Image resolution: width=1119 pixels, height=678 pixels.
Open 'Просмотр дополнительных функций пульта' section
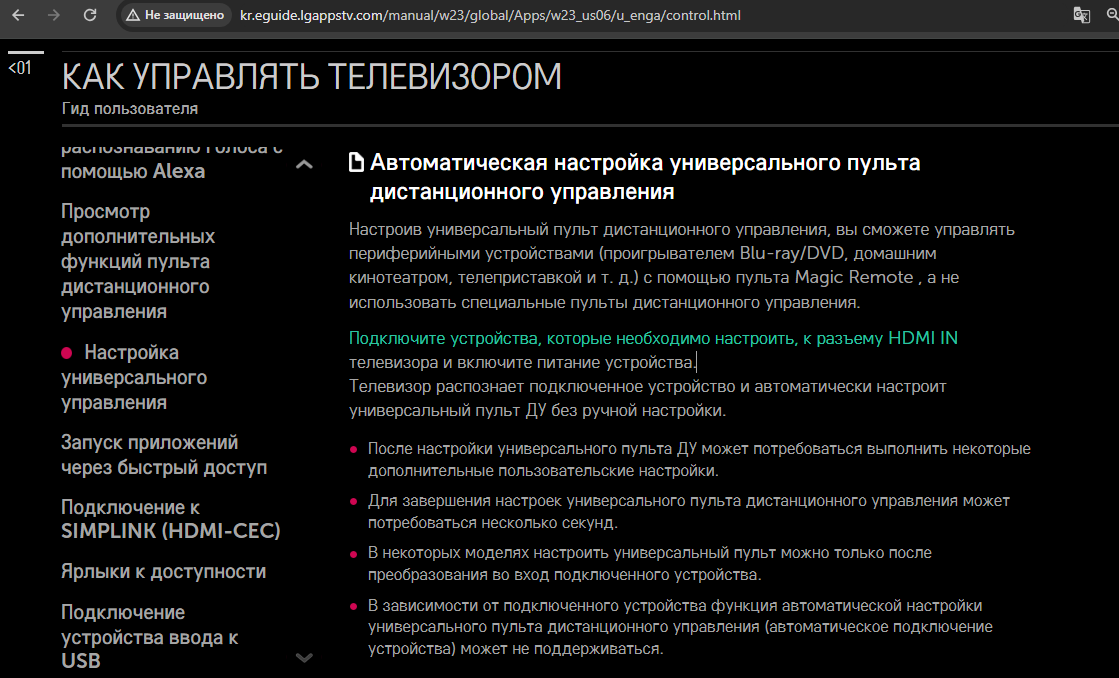[x=135, y=261]
